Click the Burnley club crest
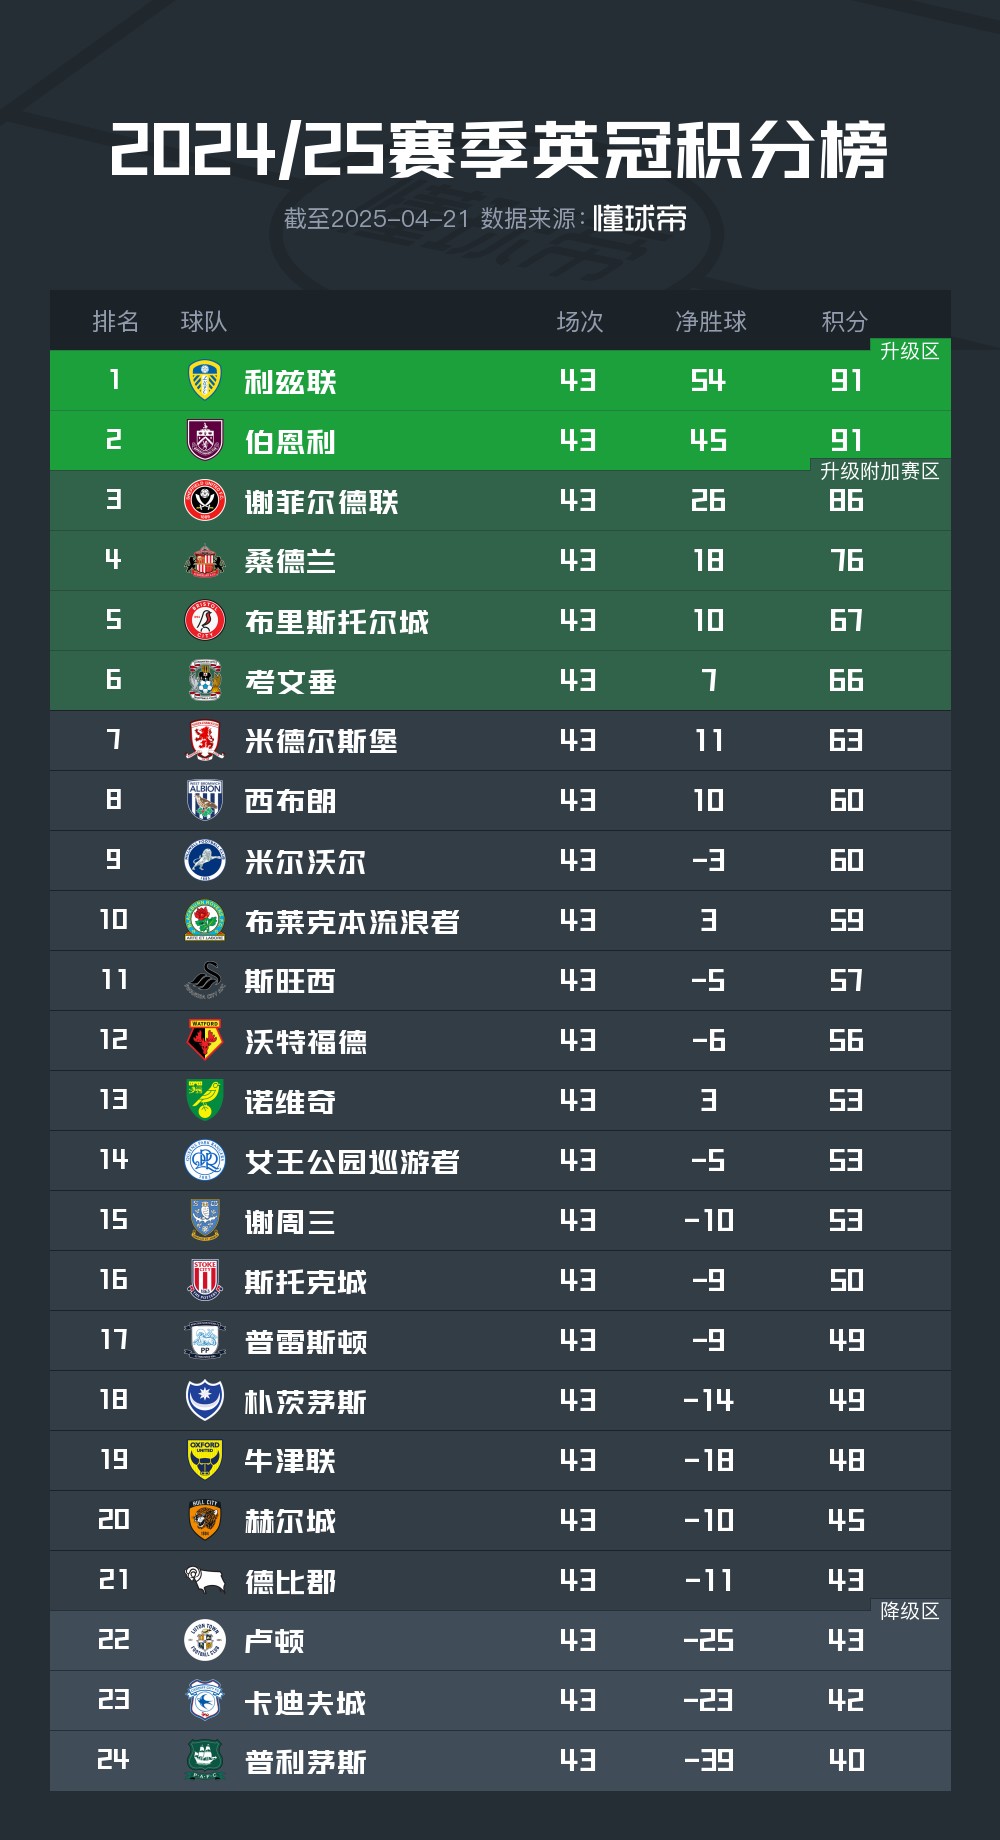The width and height of the screenshot is (1000, 1840). (205, 440)
